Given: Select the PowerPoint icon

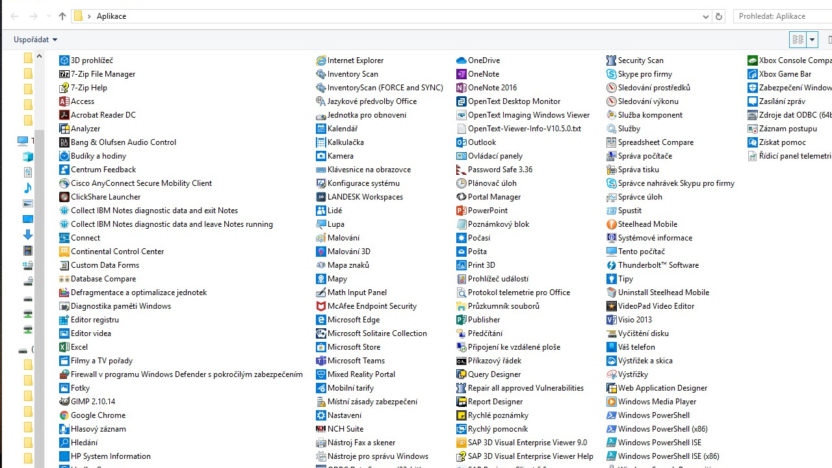Looking at the screenshot, I should pos(461,211).
